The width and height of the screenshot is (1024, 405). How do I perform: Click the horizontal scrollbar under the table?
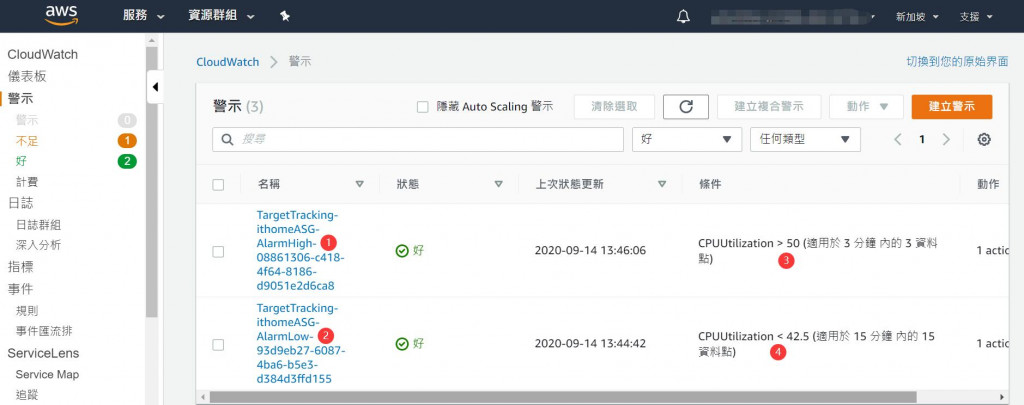pyautogui.click(x=500, y=397)
